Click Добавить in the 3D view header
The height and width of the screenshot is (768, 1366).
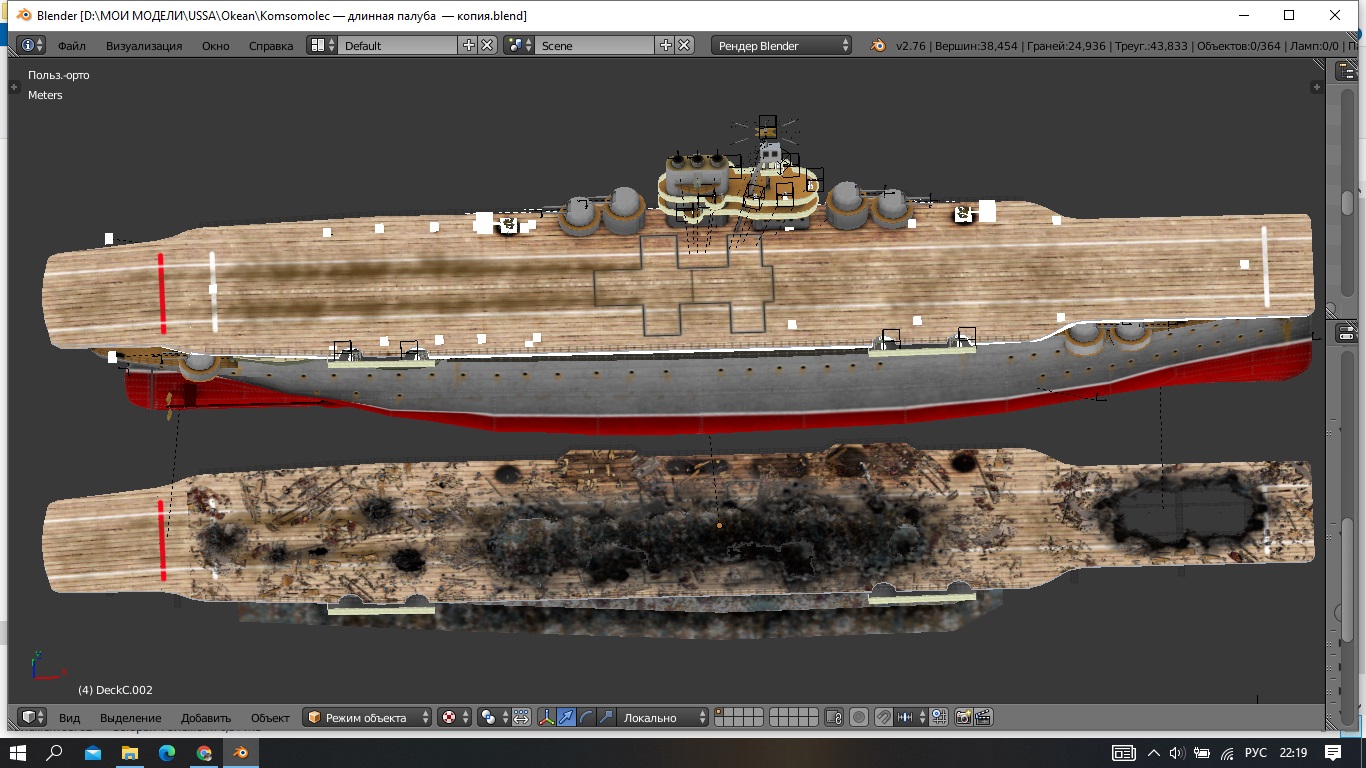point(205,717)
